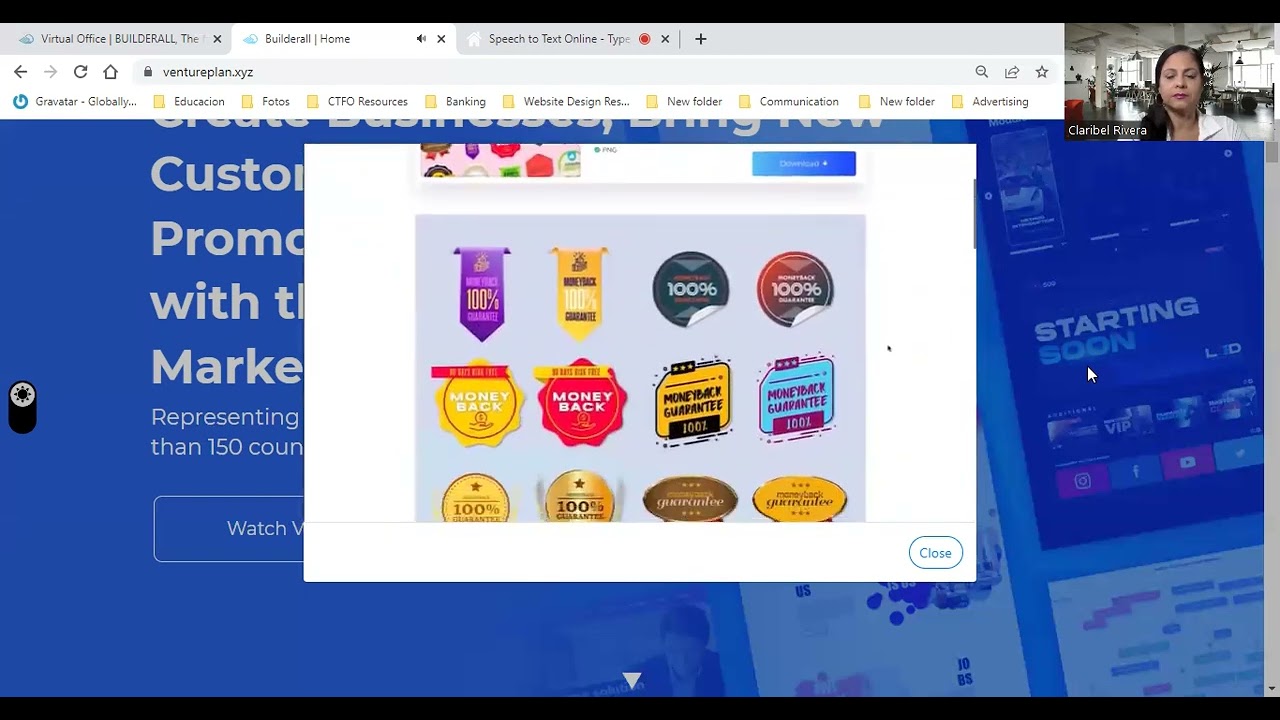Select the yellow Moneyback Guarantee 100% label
Viewport: 1280px width, 720px height.
692,400
